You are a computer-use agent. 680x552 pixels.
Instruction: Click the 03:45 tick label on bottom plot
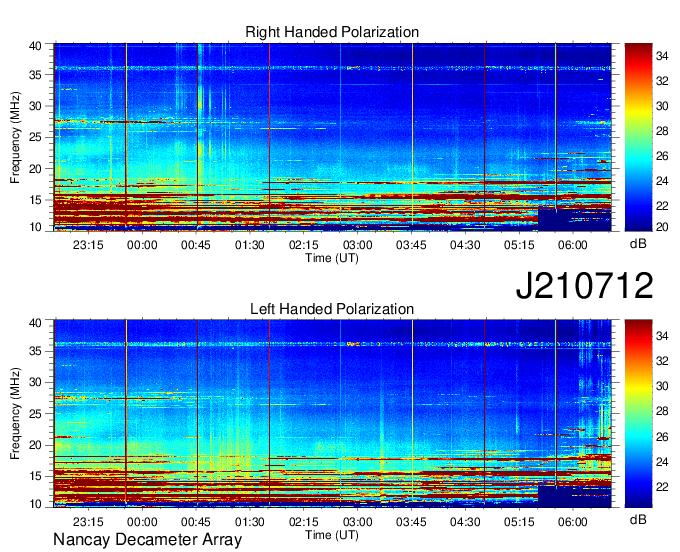click(411, 522)
